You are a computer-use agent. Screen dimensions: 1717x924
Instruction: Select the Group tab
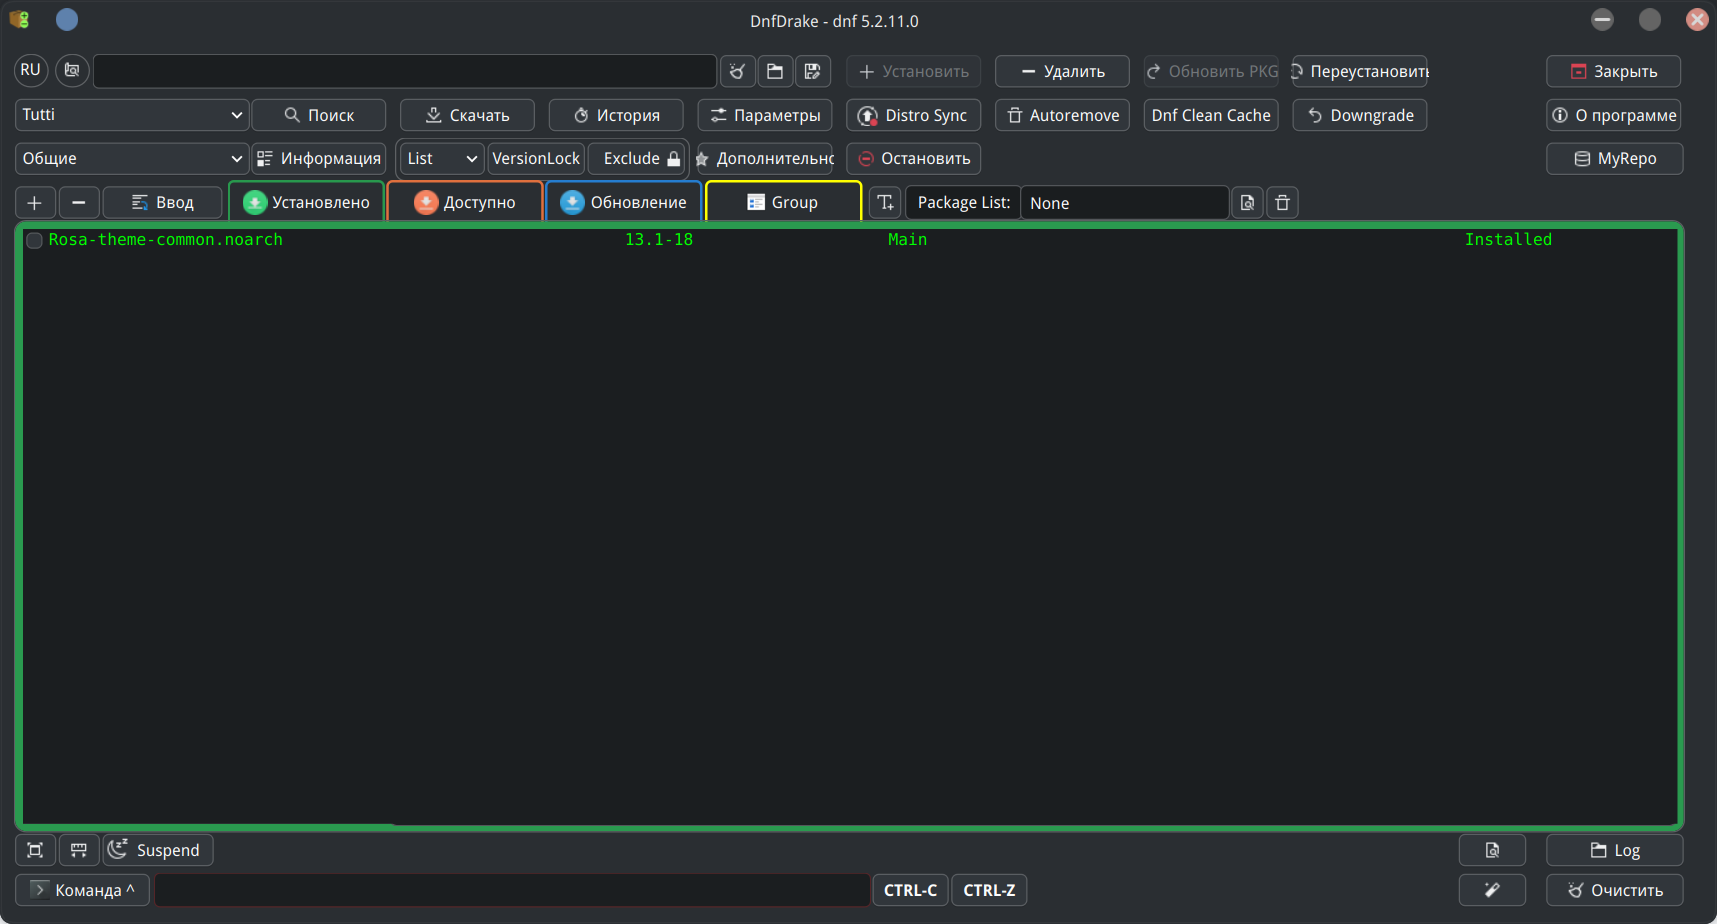tap(783, 202)
